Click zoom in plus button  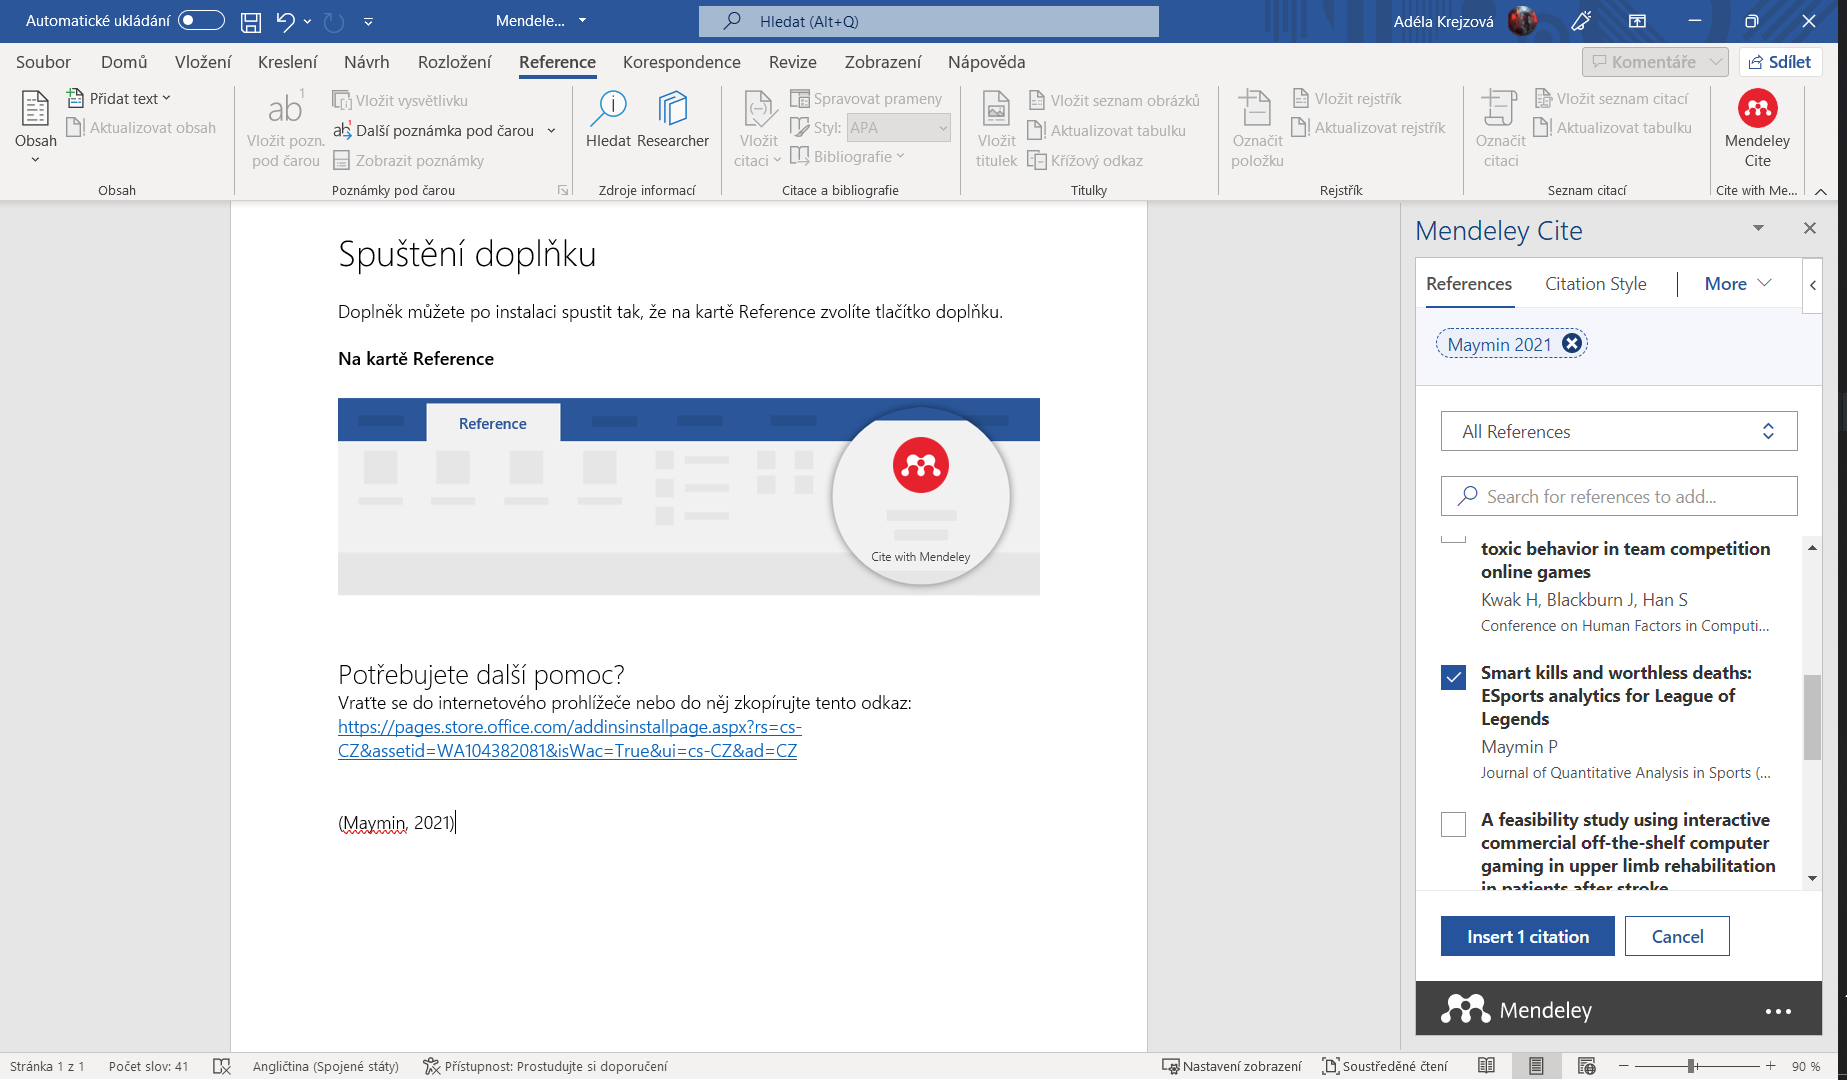tap(1771, 1066)
